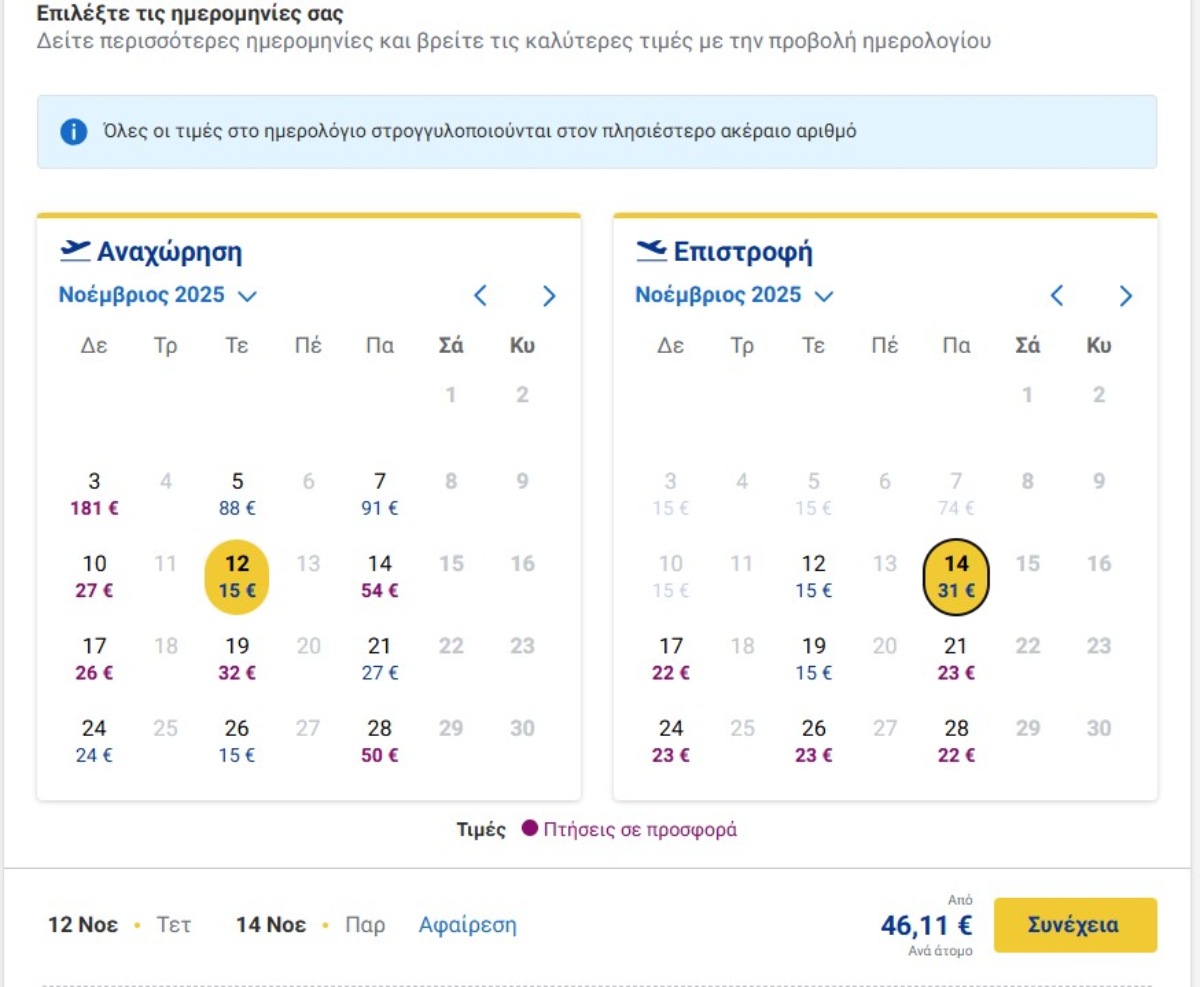
Task: Select departure date 3 priced 181 €
Action: 94,494
